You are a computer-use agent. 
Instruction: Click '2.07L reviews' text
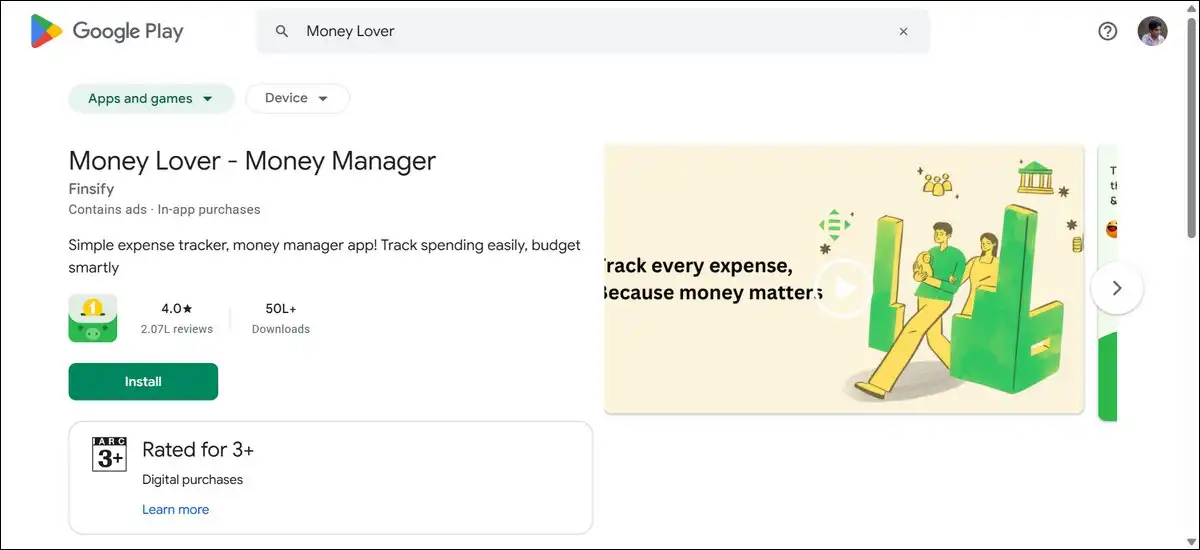click(x=177, y=329)
